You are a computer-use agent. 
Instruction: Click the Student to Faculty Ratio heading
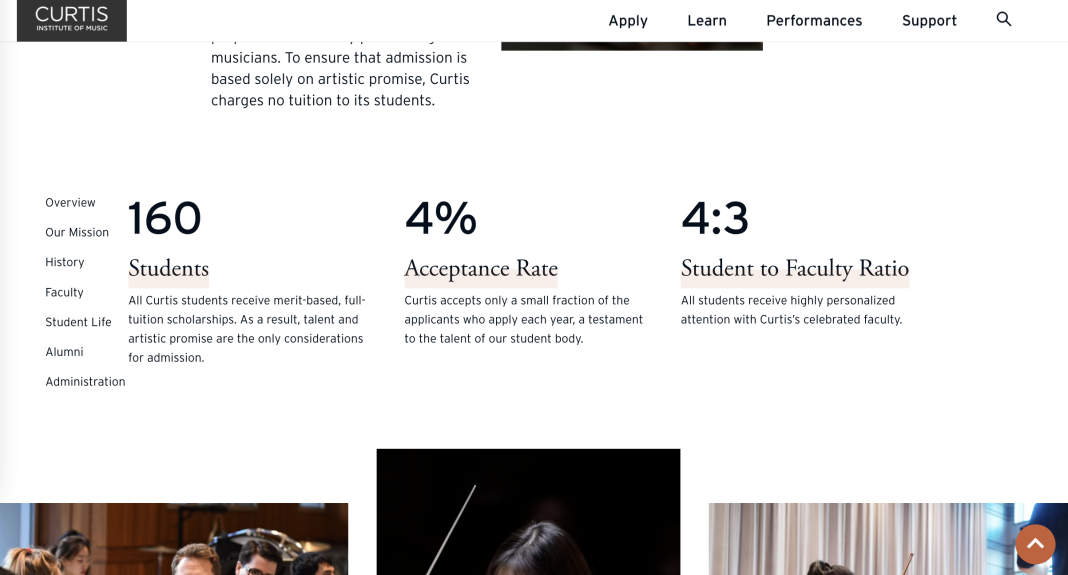point(795,268)
